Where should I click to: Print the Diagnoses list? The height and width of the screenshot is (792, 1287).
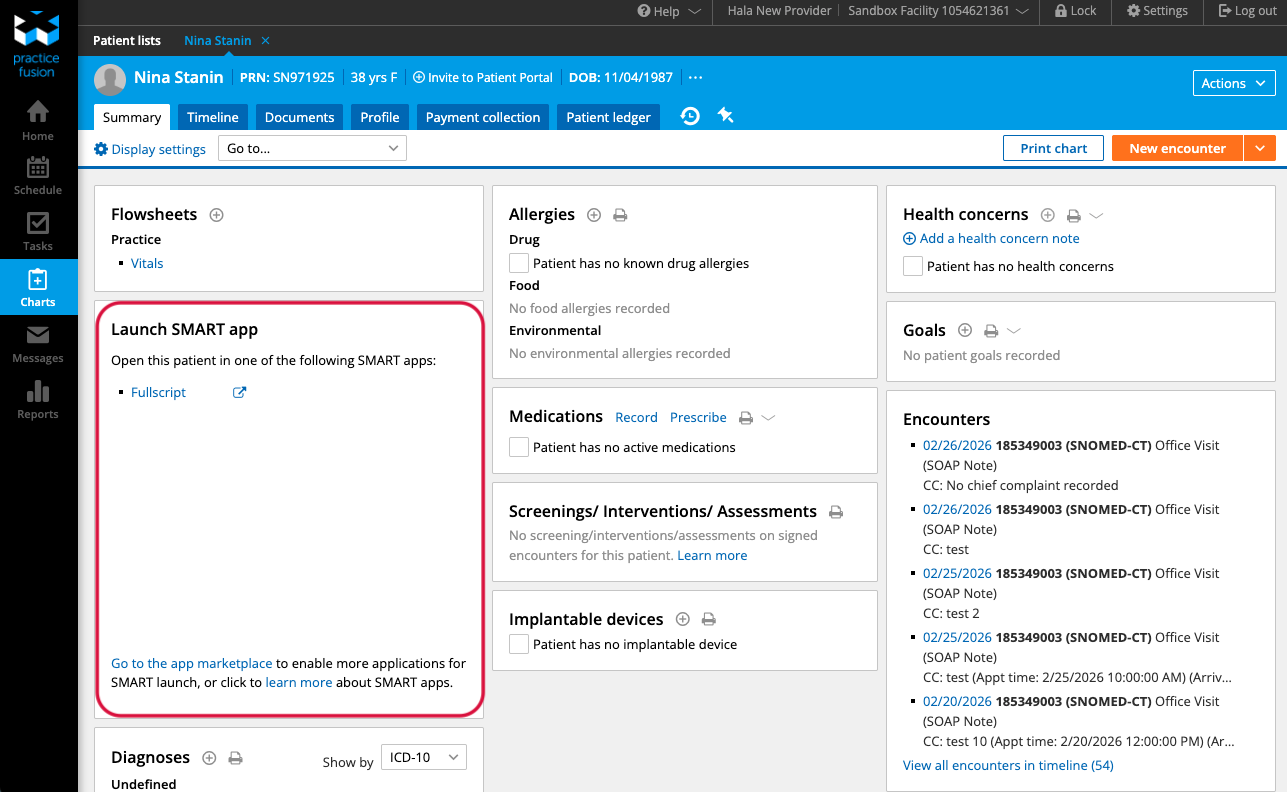236,758
